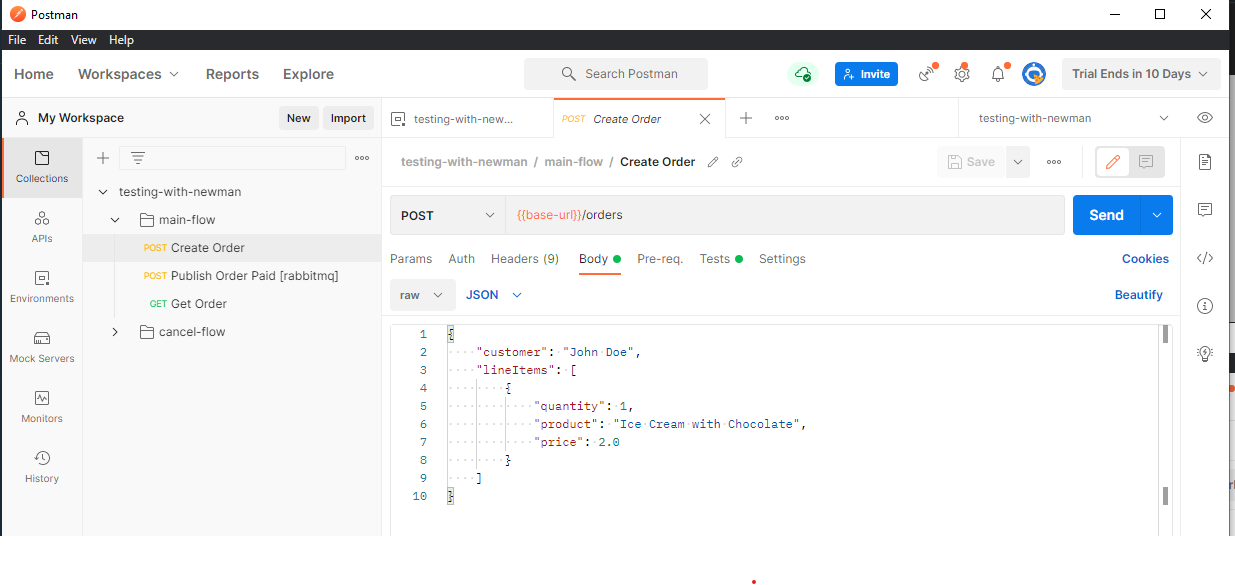Click the plus icon to create collection
This screenshot has width=1235, height=585.
tap(102, 158)
